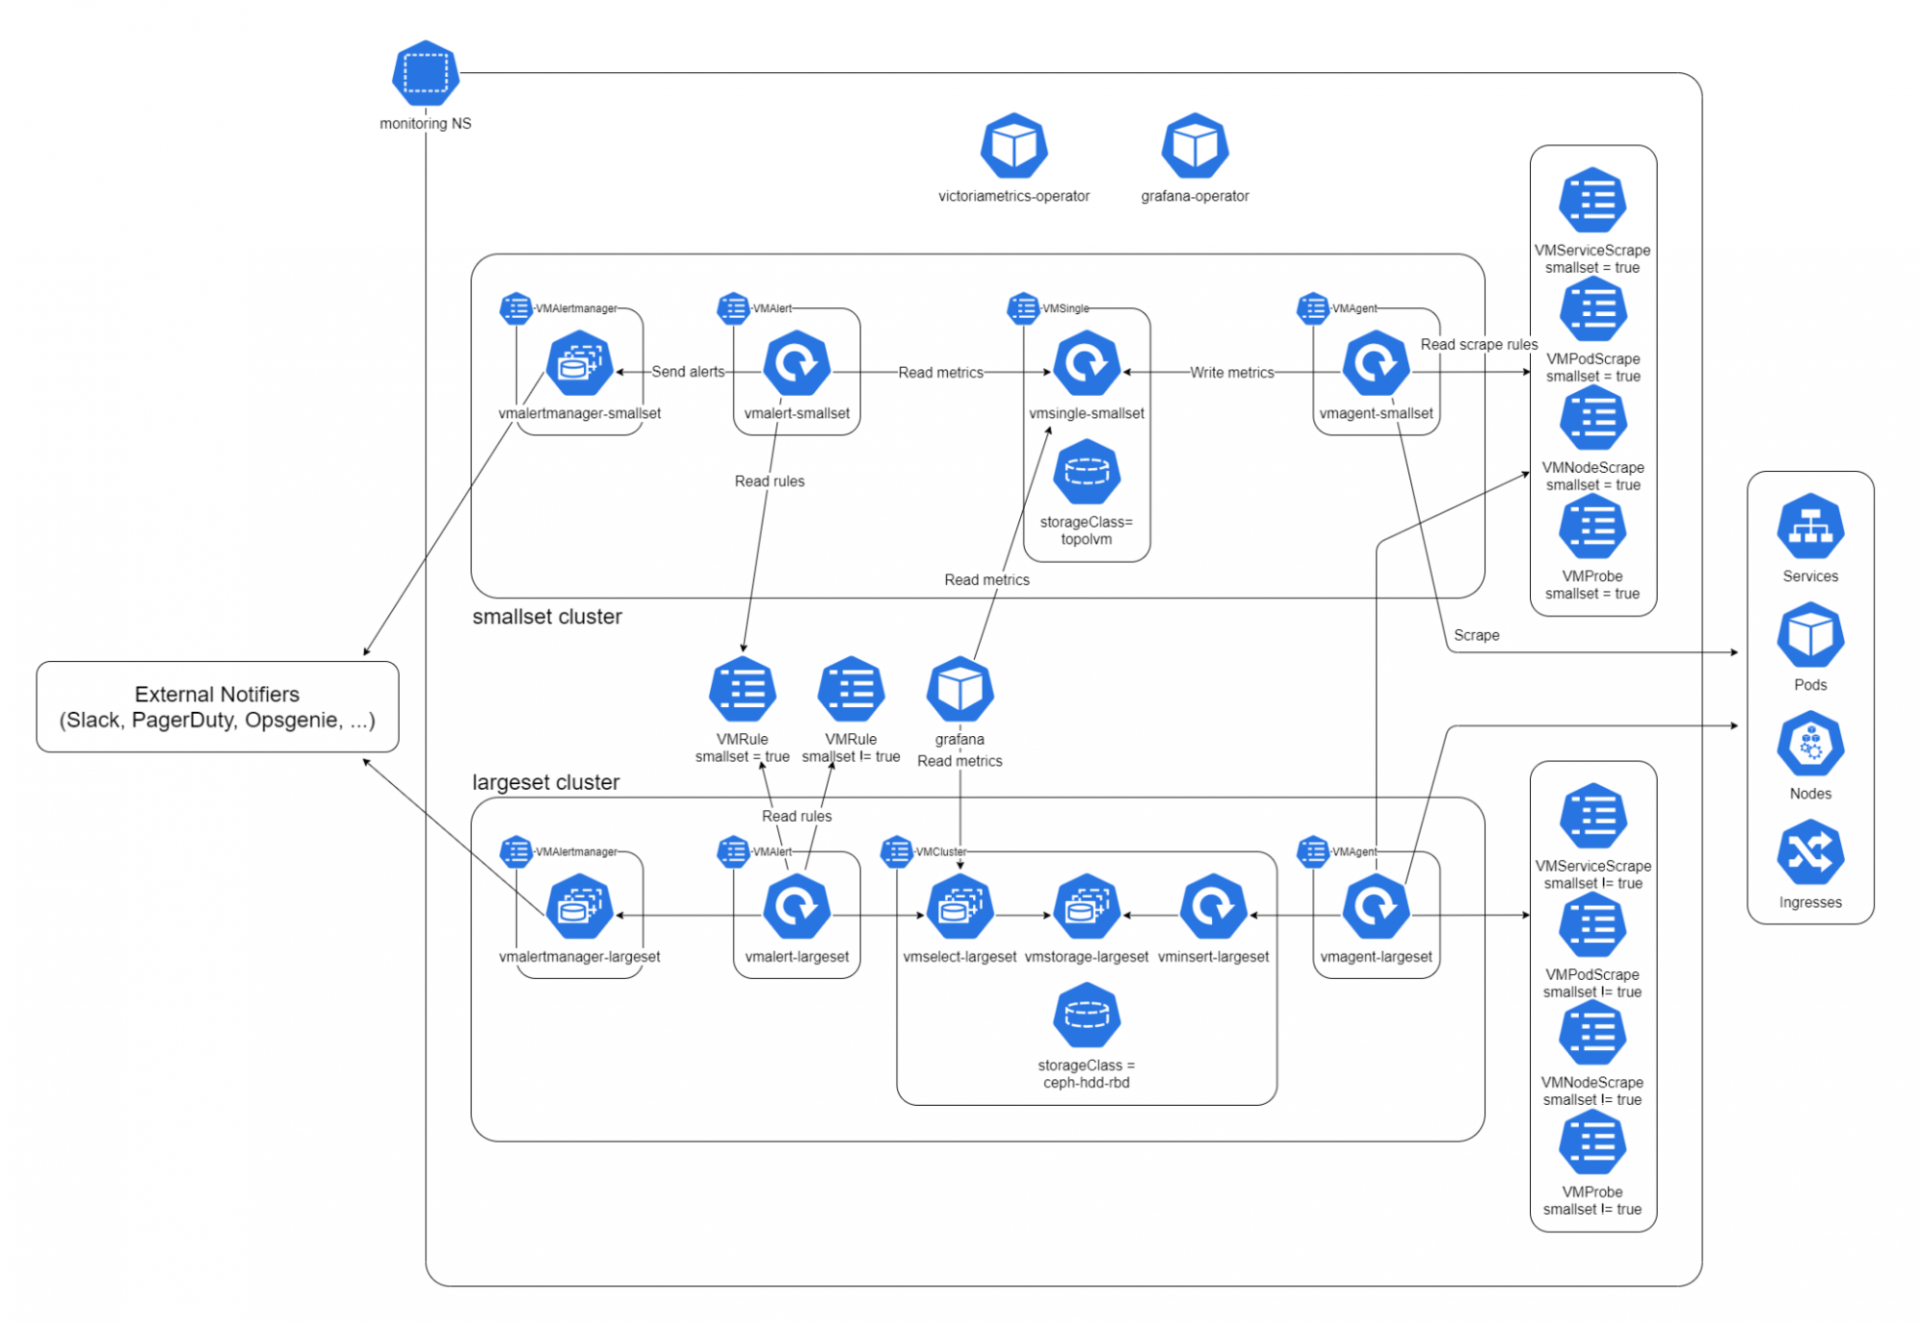Select the Services icon
The image size is (1920, 1324).
coord(1810,526)
